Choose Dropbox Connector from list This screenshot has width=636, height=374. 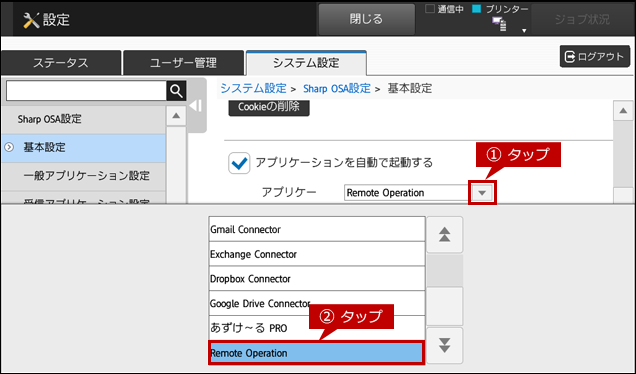(x=317, y=279)
